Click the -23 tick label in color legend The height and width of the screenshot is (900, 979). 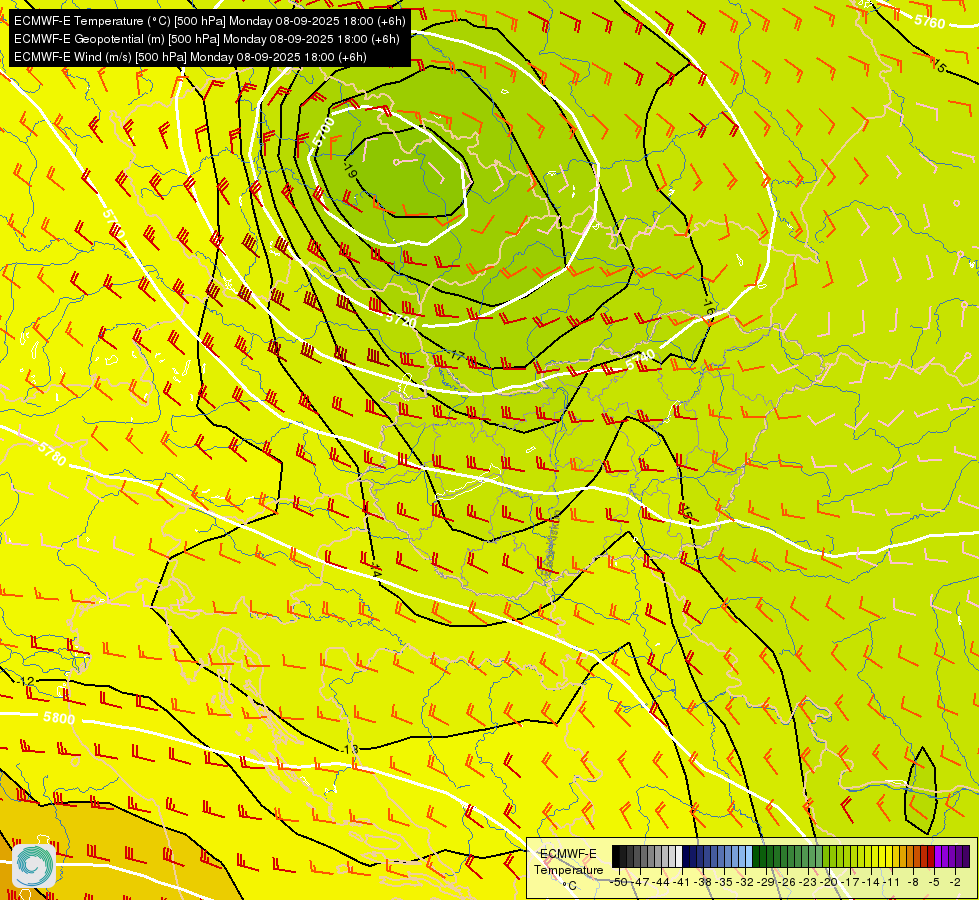click(x=809, y=882)
